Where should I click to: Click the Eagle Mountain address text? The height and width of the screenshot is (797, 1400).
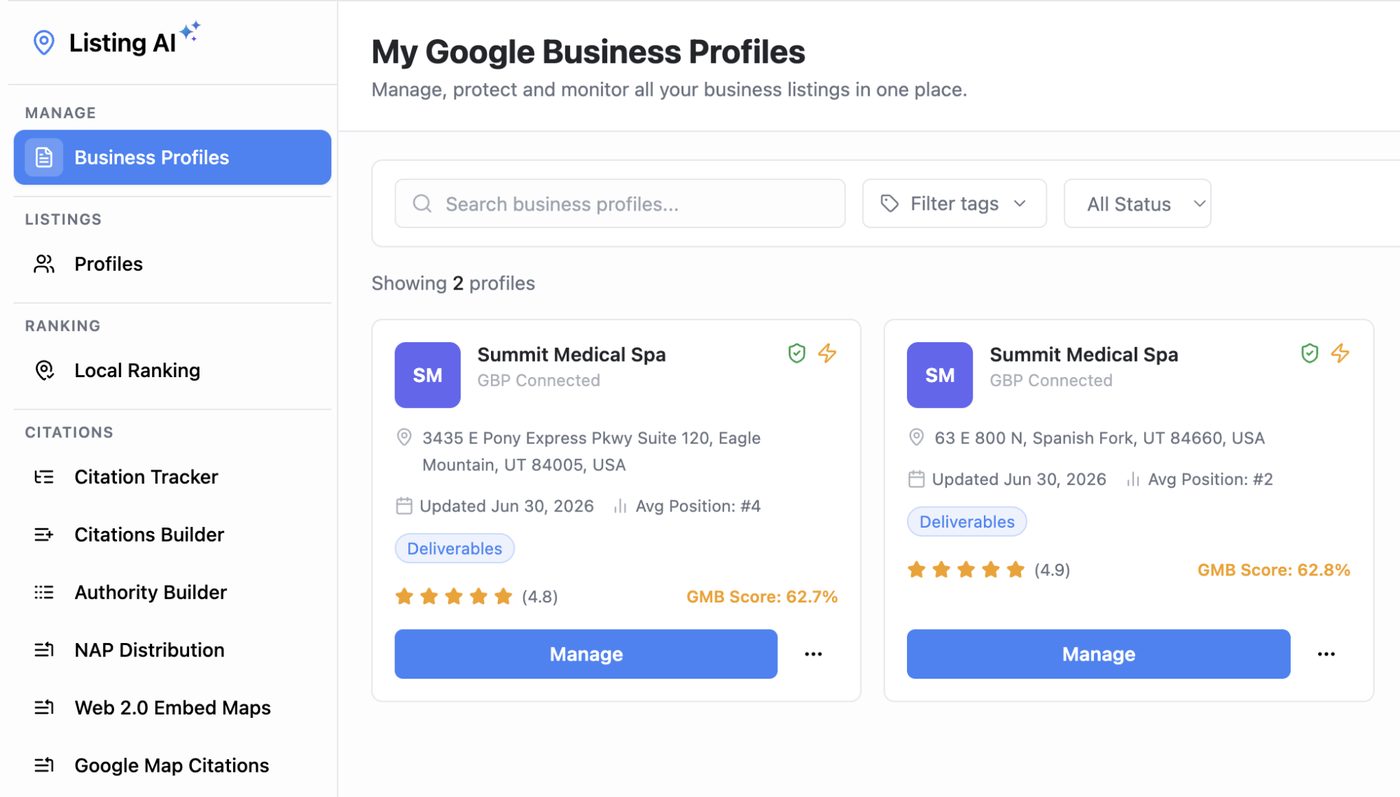click(x=591, y=451)
